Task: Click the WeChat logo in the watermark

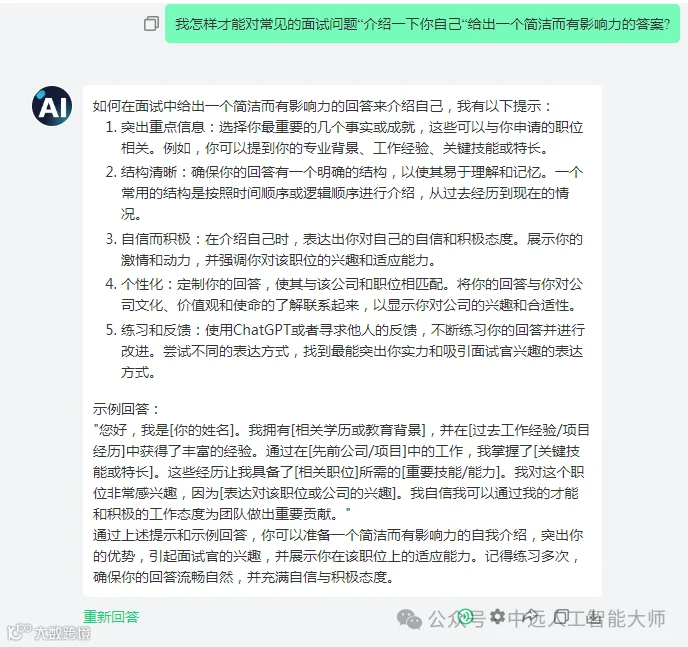Action: click(x=409, y=619)
